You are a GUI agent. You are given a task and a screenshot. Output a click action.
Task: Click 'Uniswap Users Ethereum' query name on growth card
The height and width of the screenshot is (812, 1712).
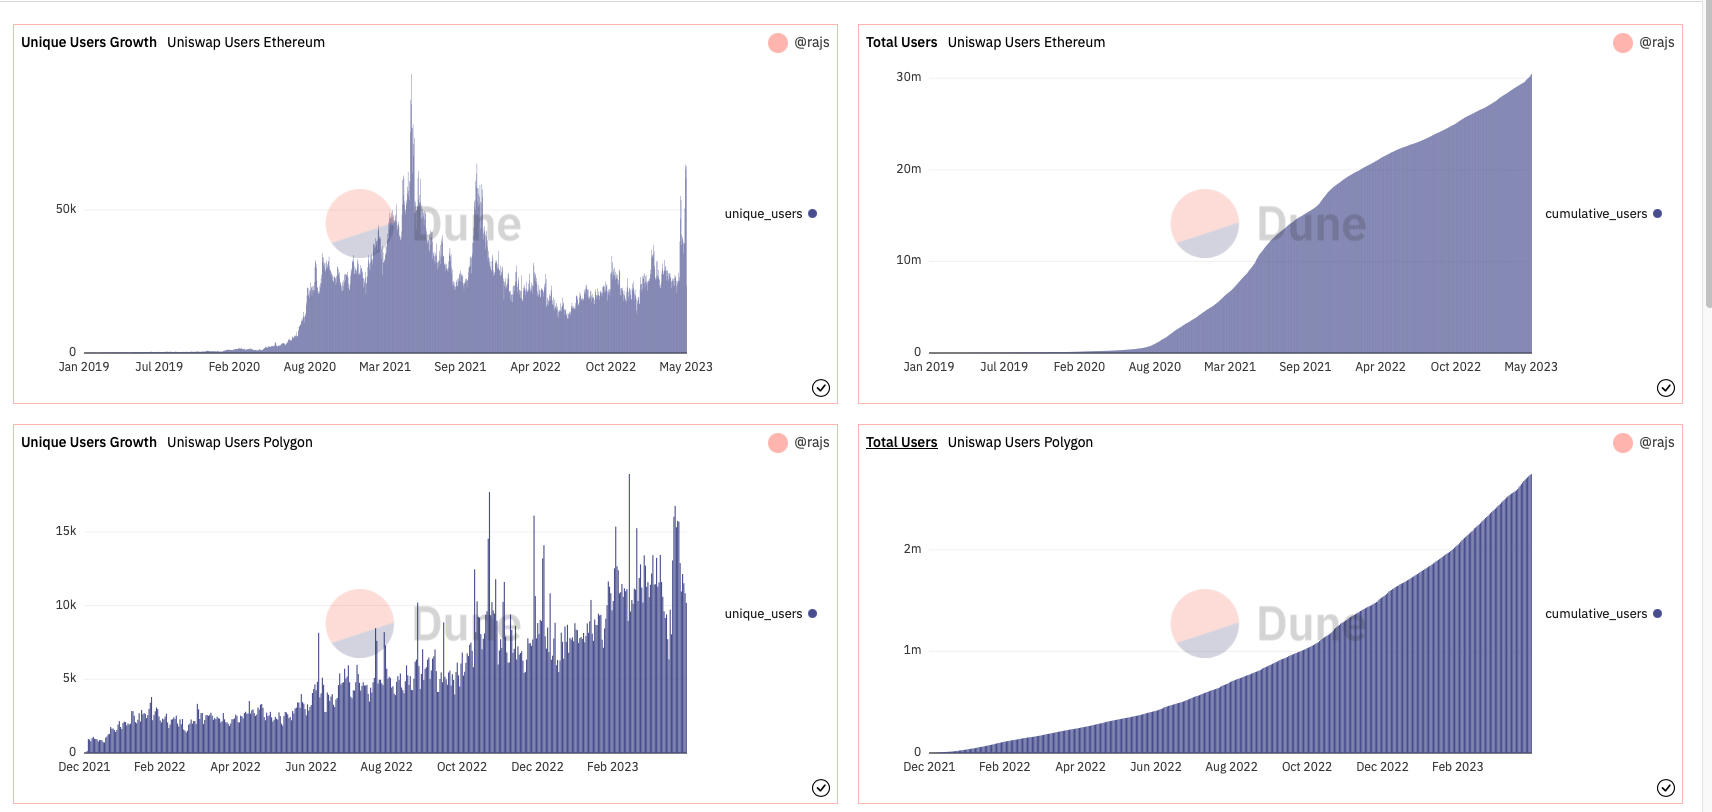click(x=246, y=42)
